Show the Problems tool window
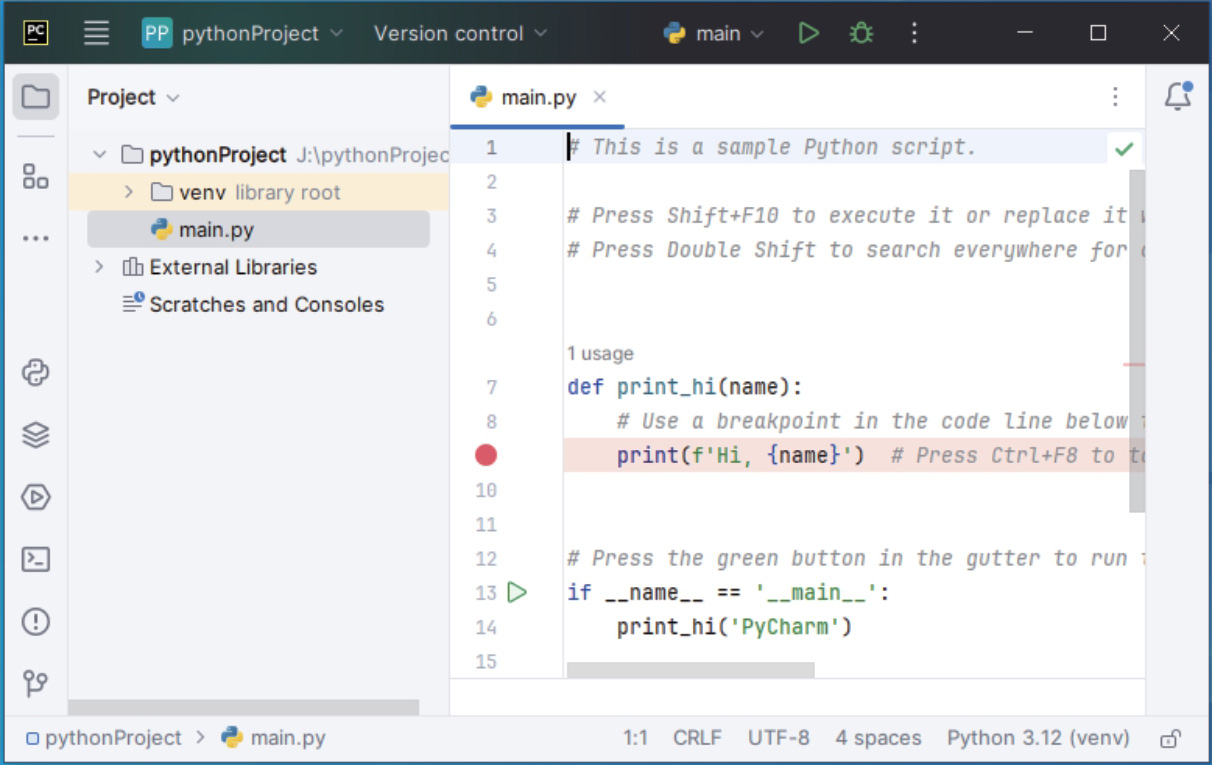1212x765 pixels. [x=36, y=621]
